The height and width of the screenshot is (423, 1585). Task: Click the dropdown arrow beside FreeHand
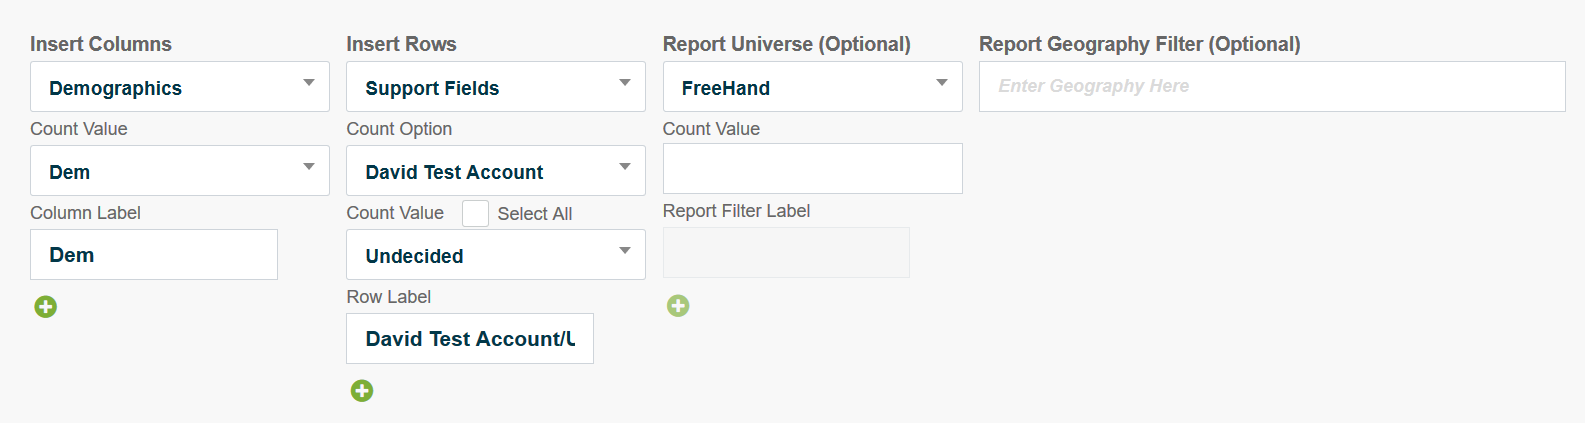[x=941, y=83]
